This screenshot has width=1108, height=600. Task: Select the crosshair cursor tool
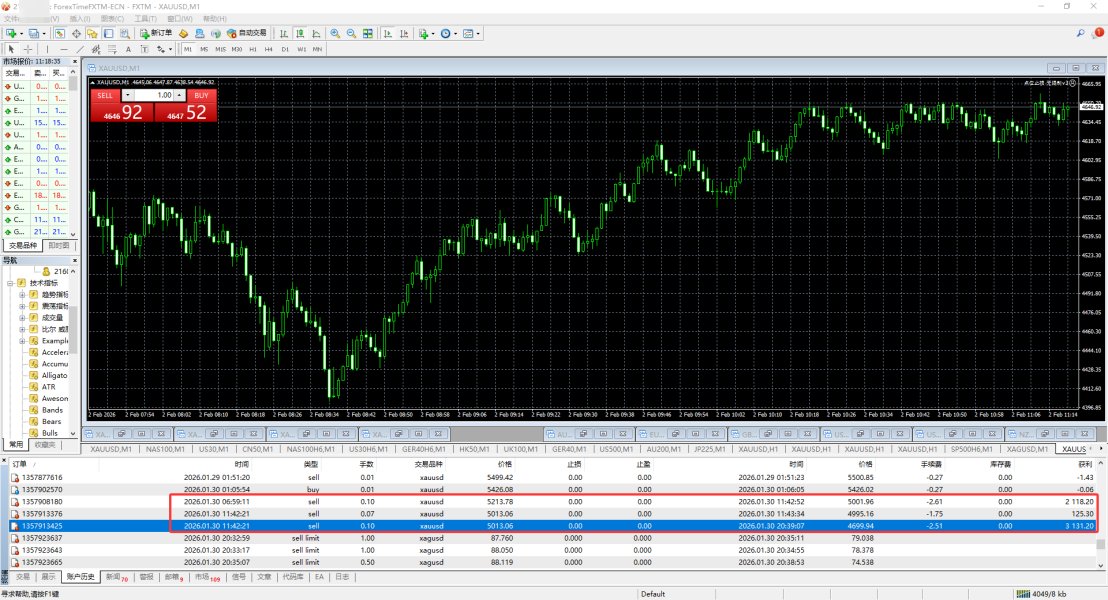click(28, 49)
